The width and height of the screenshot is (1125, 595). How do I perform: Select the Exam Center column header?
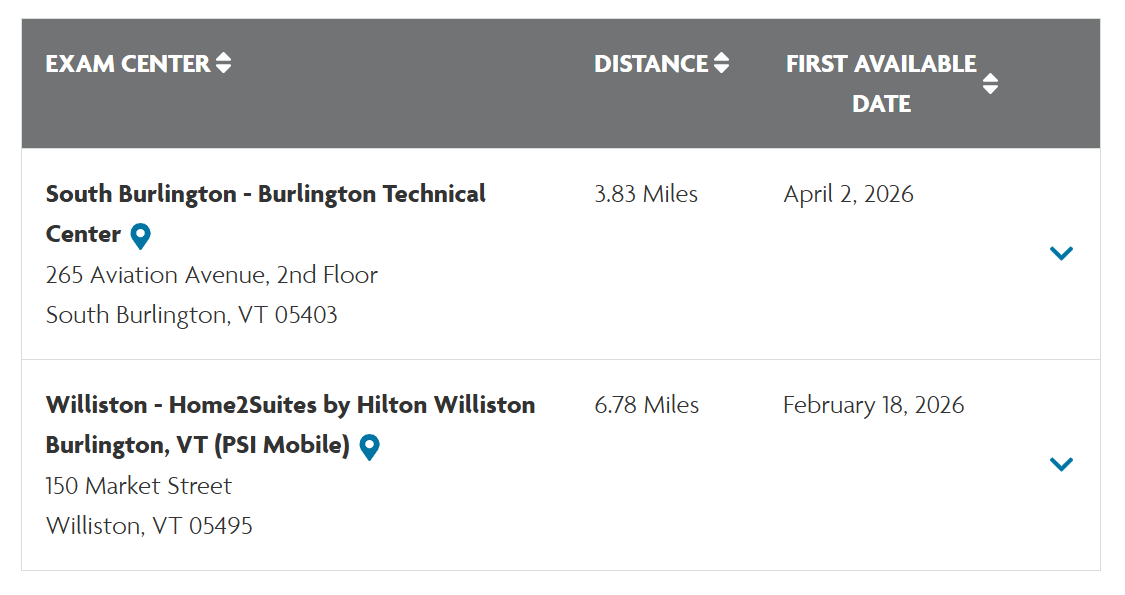tap(128, 64)
